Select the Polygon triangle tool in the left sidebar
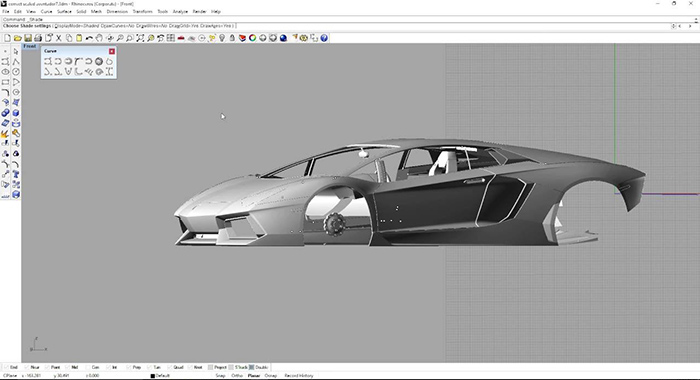 point(16,82)
